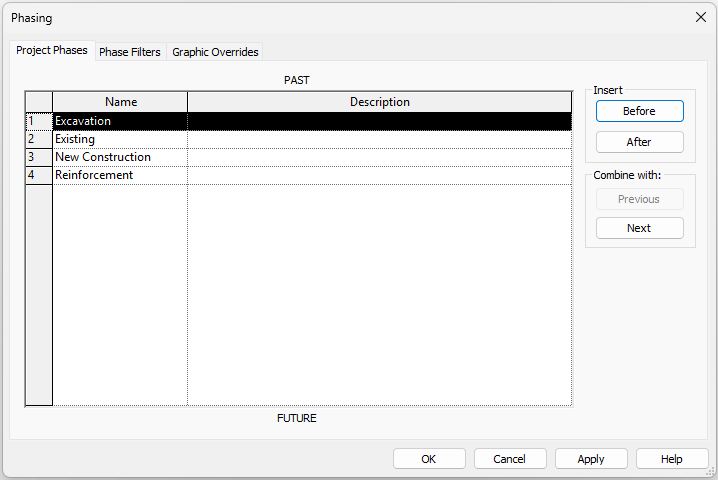
Task: Click the Name column header
Action: coord(120,102)
